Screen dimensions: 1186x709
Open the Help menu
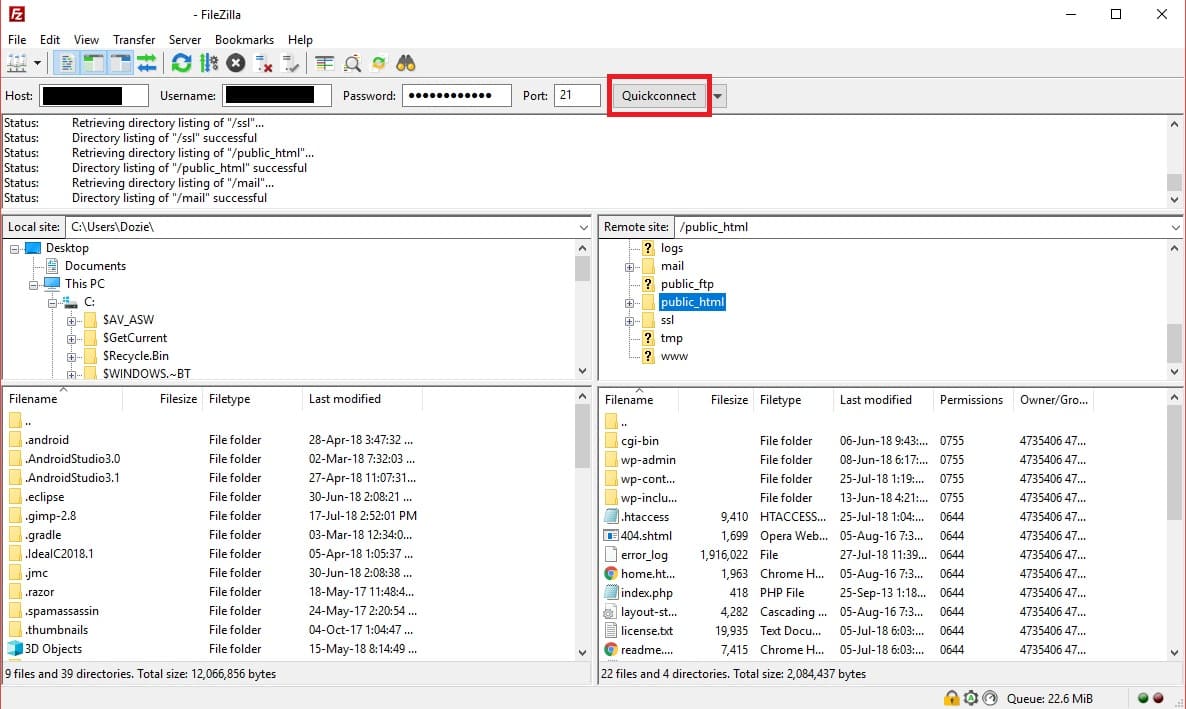300,39
